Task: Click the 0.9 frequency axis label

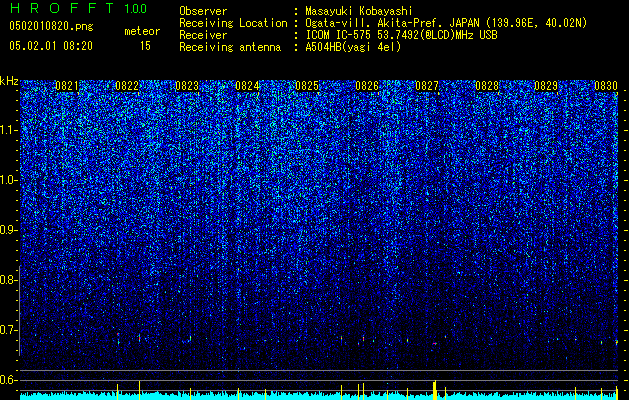Action: [8, 230]
